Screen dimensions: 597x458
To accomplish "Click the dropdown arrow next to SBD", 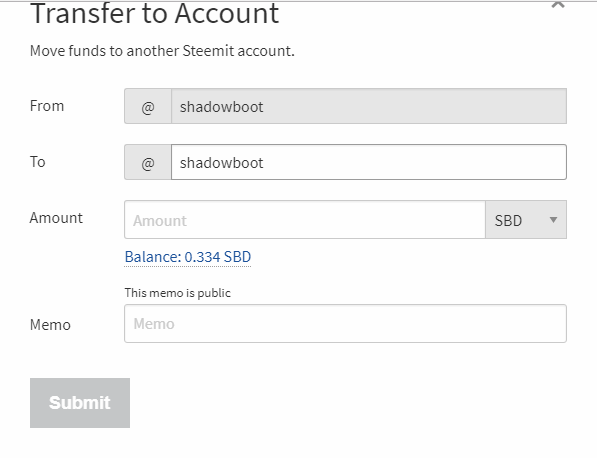I will tap(554, 220).
